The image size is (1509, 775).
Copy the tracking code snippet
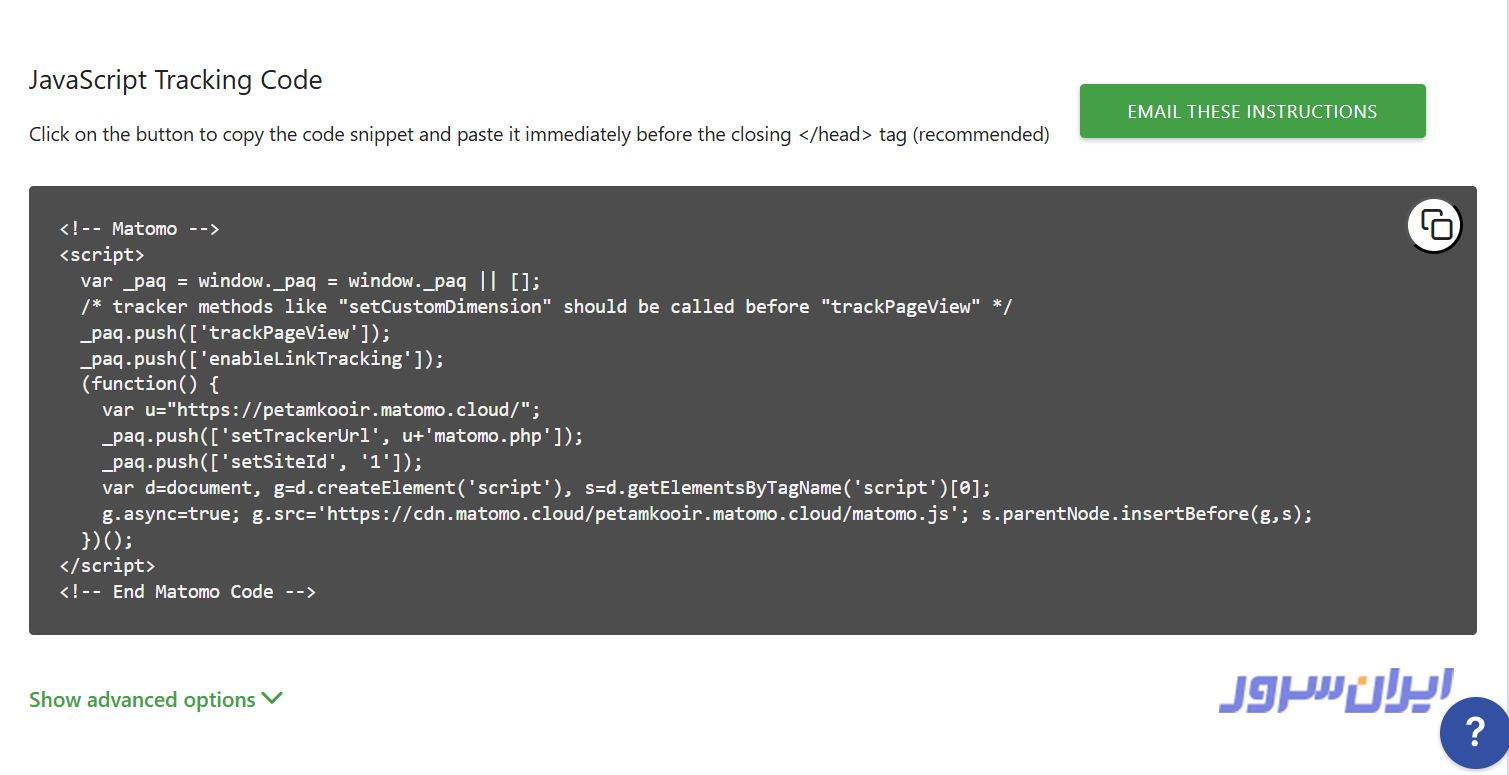pos(1435,226)
